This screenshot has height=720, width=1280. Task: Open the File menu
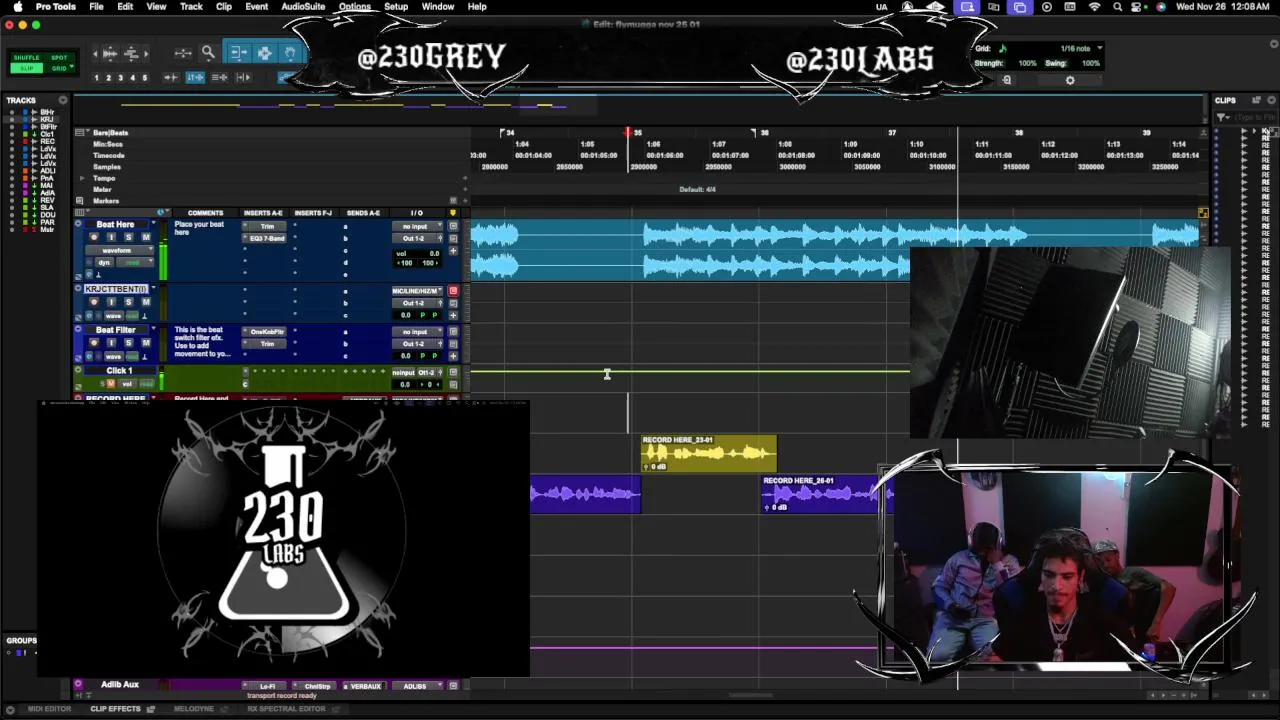[x=96, y=7]
